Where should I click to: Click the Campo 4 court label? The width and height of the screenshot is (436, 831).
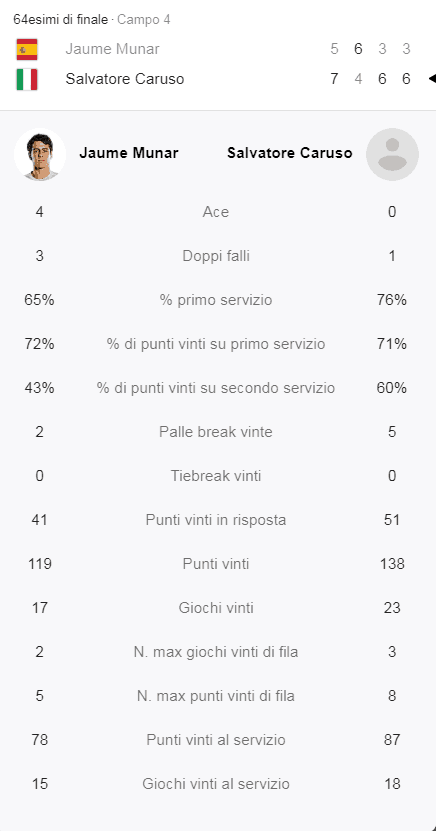click(144, 20)
